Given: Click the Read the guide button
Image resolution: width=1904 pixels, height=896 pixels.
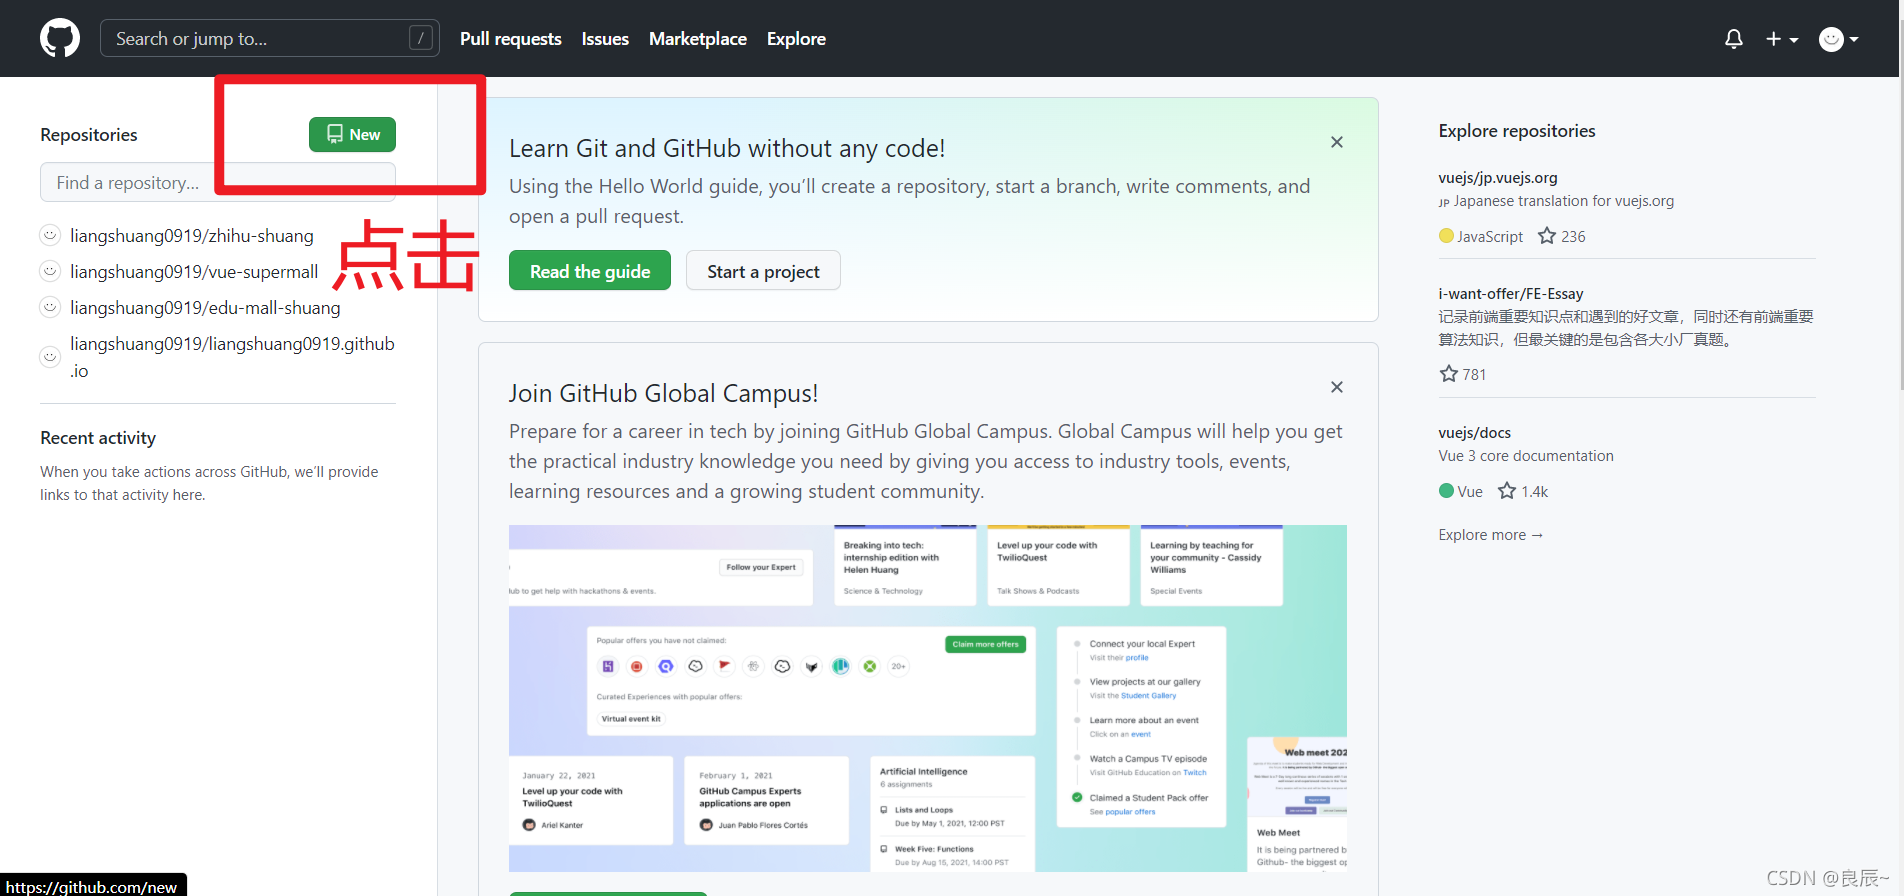Looking at the screenshot, I should click(590, 271).
